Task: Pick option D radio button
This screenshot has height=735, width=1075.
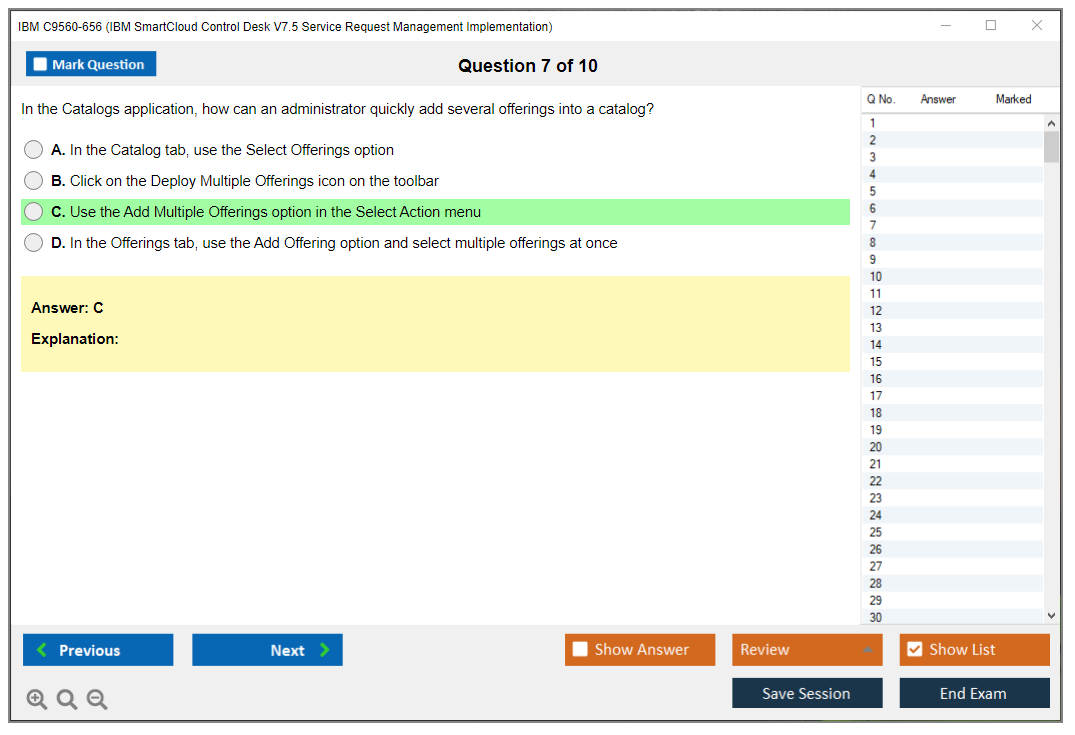Action: pos(34,243)
